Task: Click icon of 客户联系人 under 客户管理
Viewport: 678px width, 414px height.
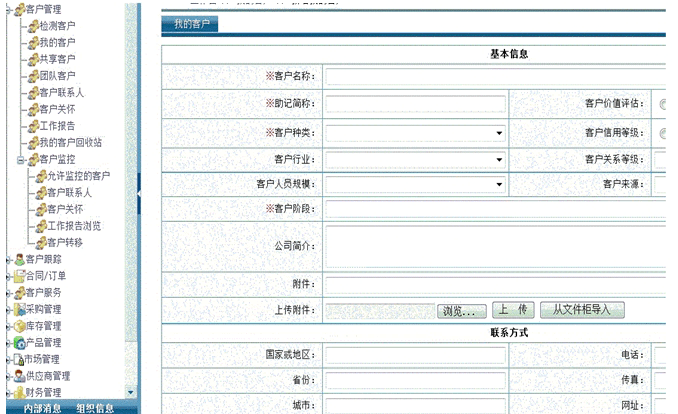Action: (x=33, y=93)
